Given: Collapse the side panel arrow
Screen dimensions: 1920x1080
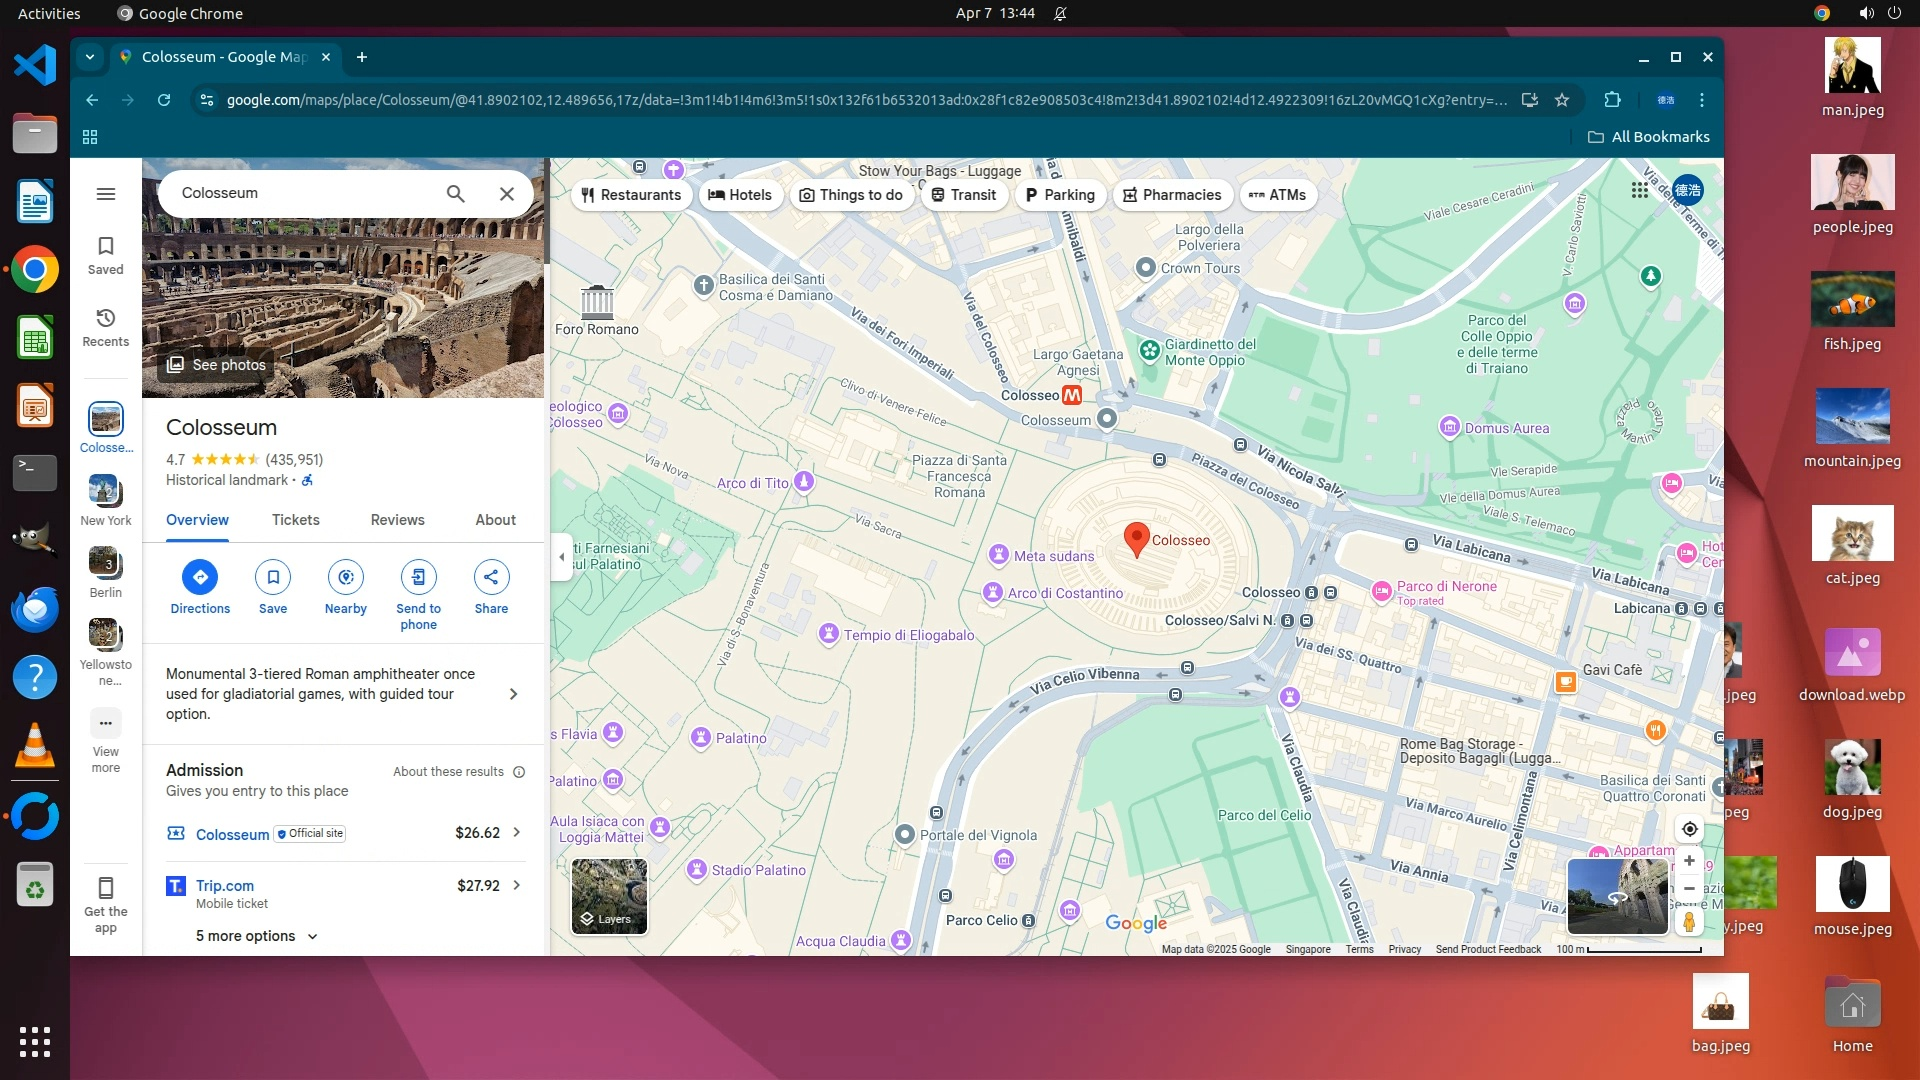Looking at the screenshot, I should click(562, 557).
